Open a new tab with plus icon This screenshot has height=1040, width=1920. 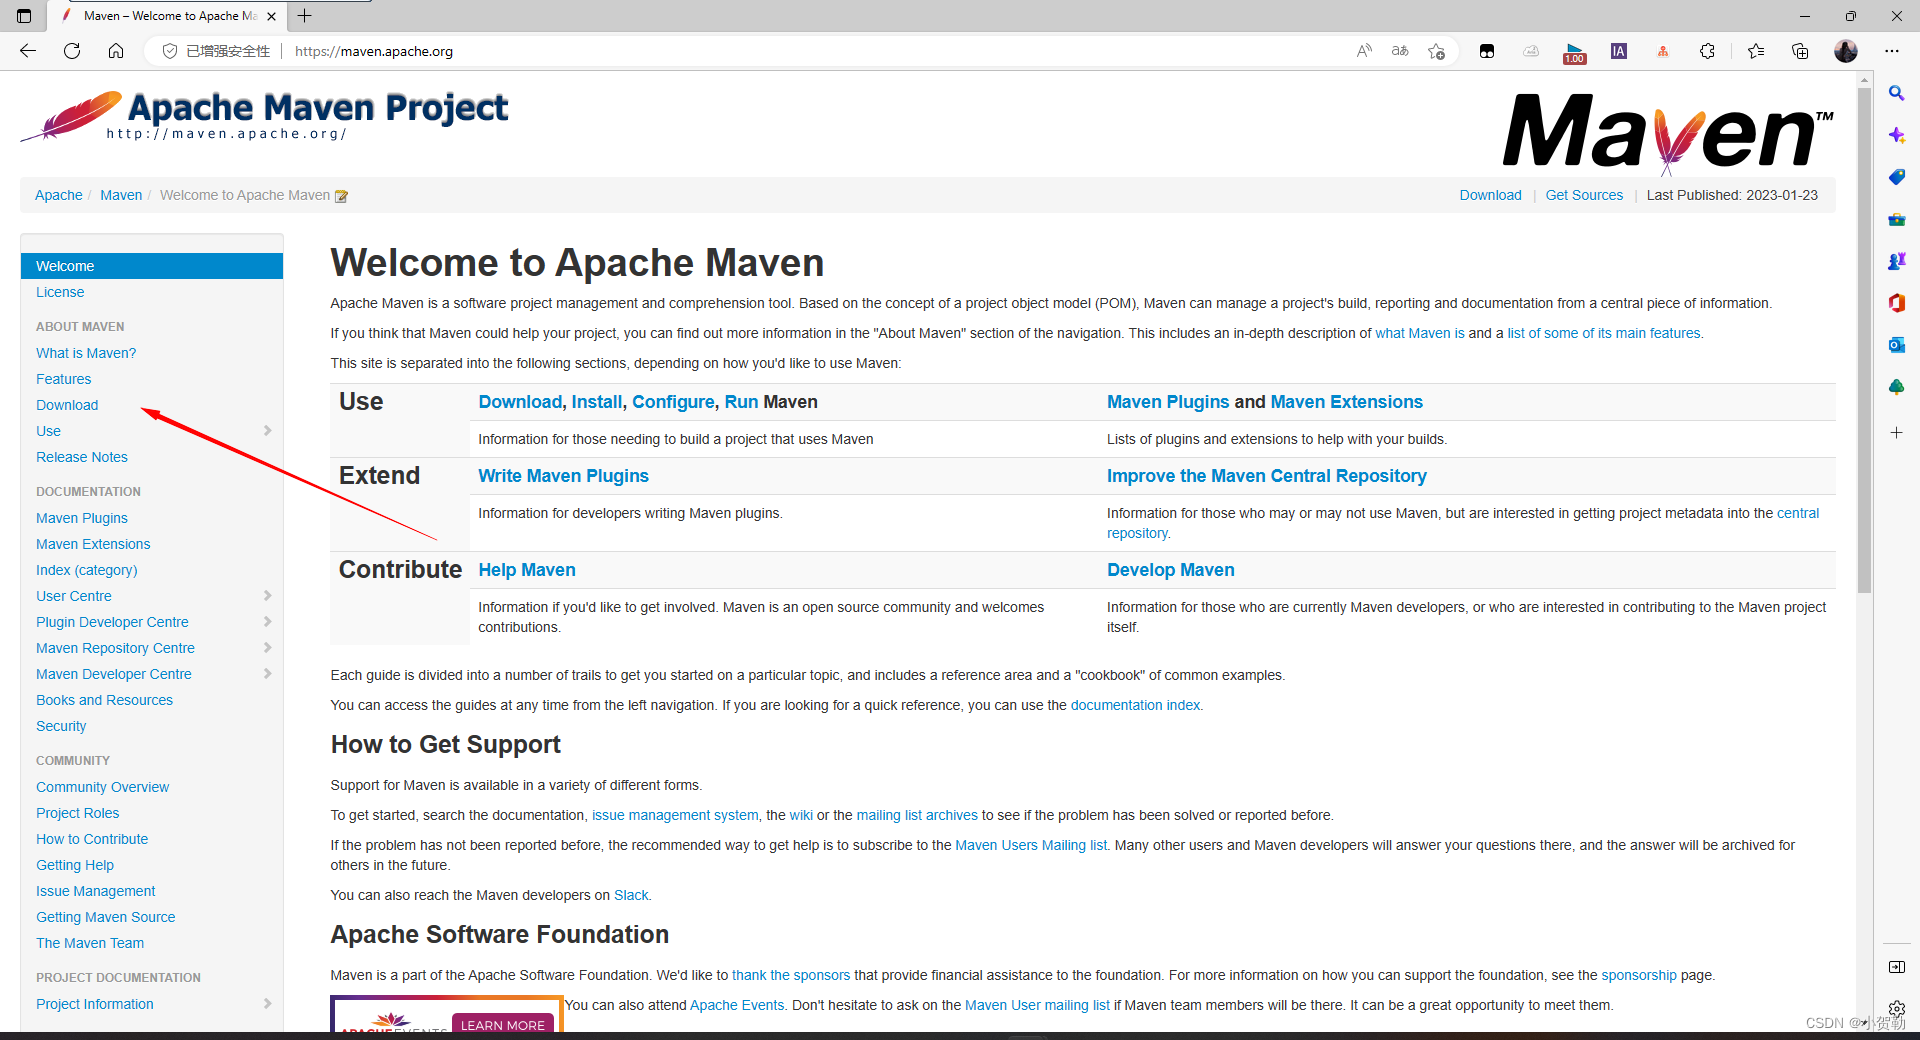click(305, 16)
